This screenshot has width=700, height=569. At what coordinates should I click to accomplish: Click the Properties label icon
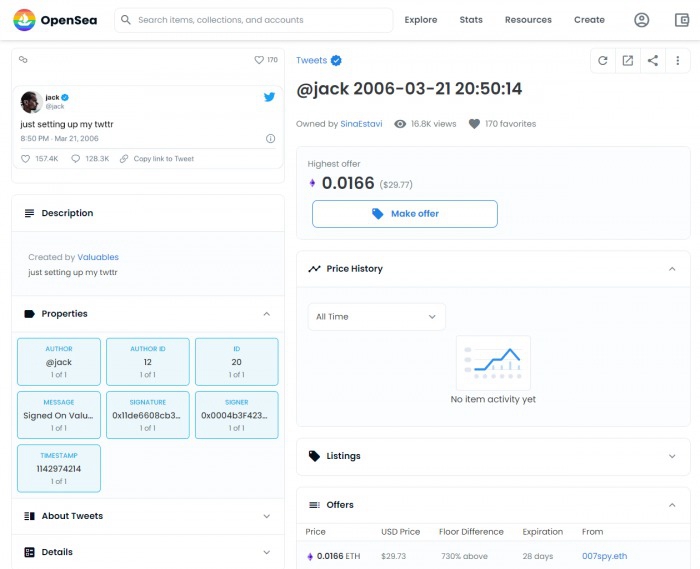click(29, 314)
